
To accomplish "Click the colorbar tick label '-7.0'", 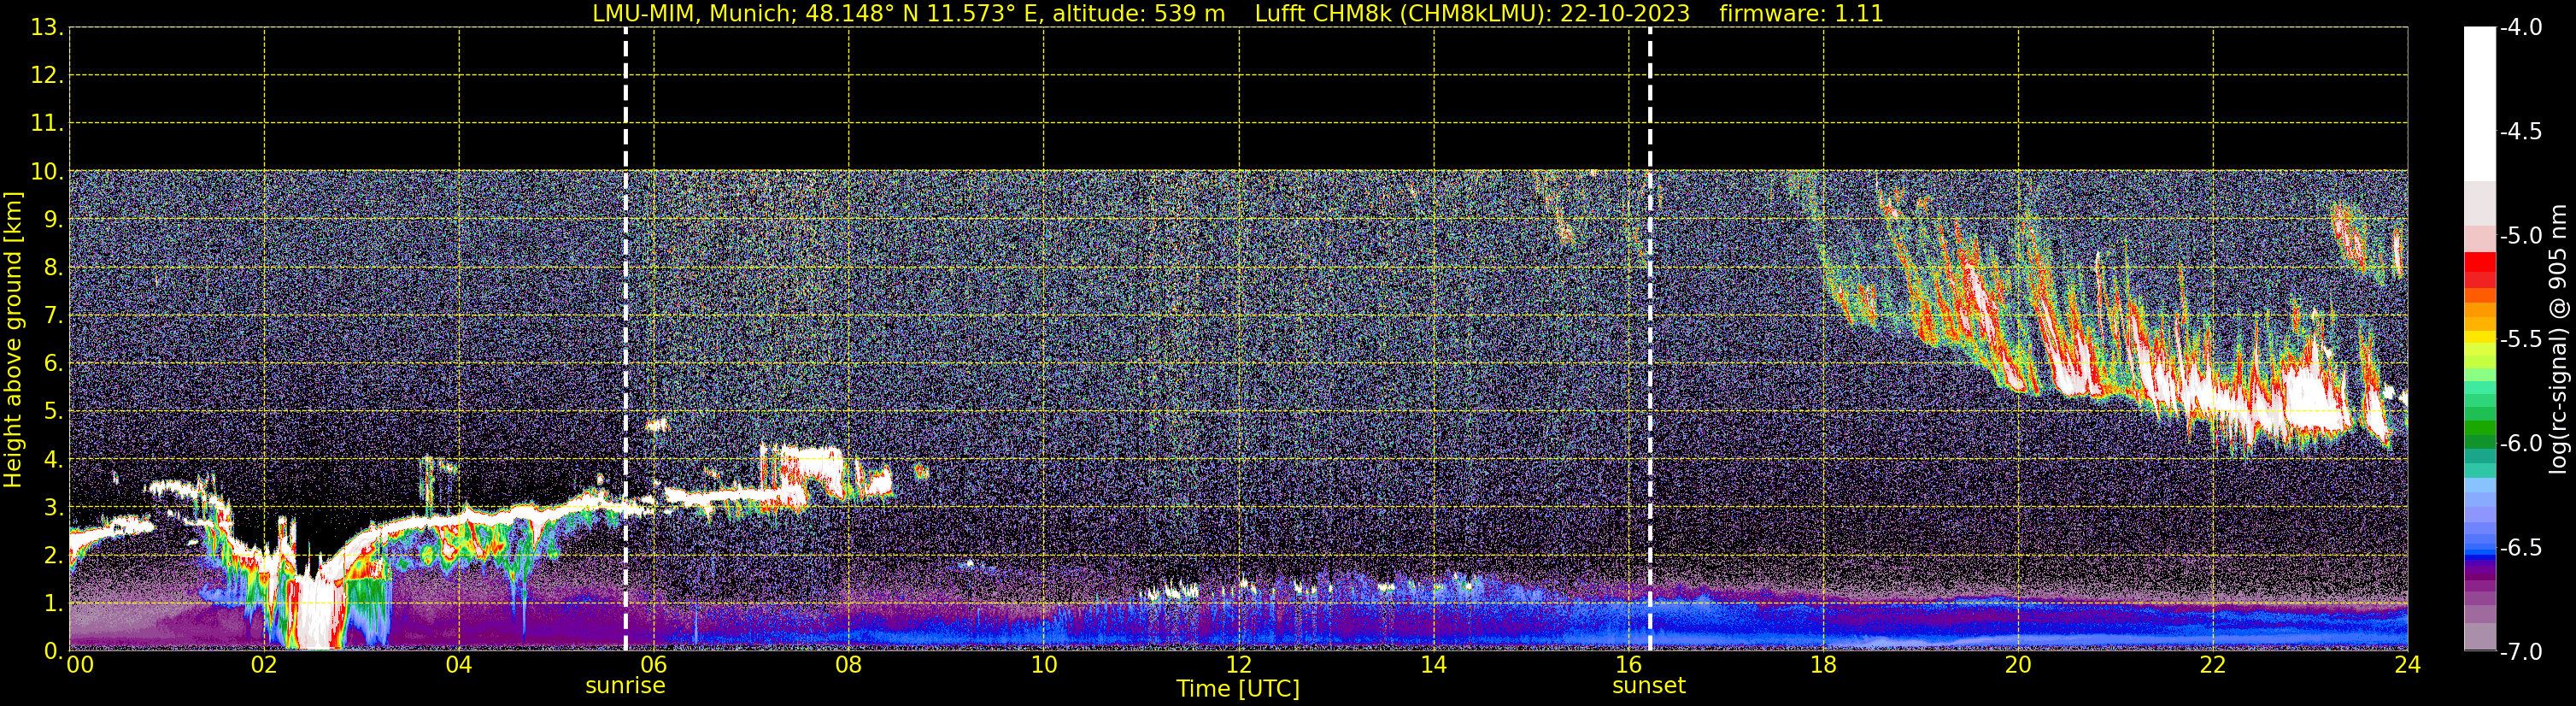I will (x=2520, y=652).
